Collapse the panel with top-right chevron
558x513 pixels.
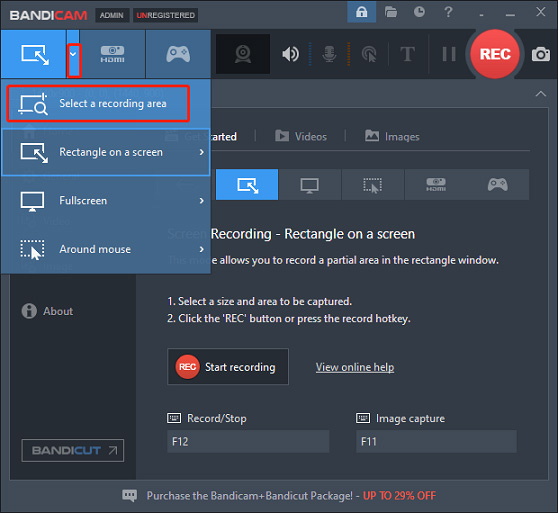(x=541, y=94)
